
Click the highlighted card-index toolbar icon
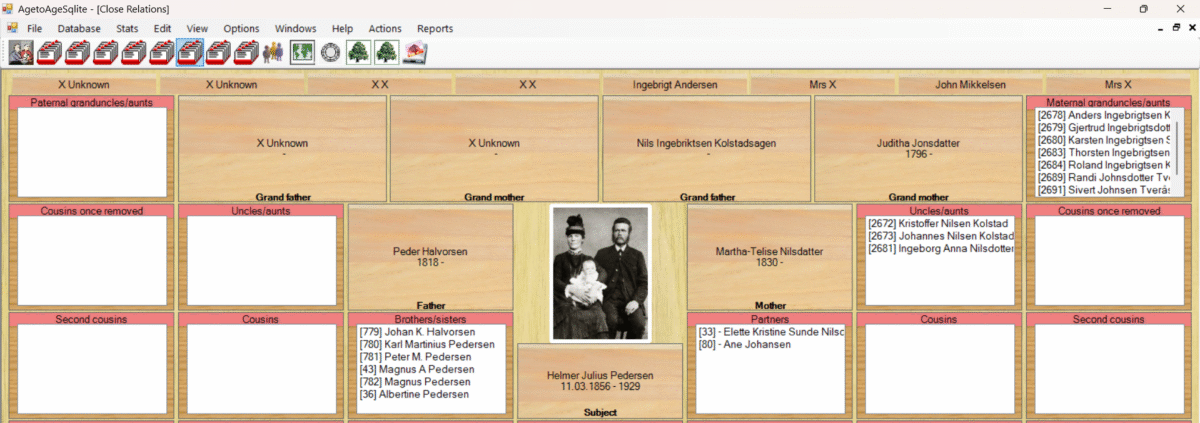click(189, 52)
